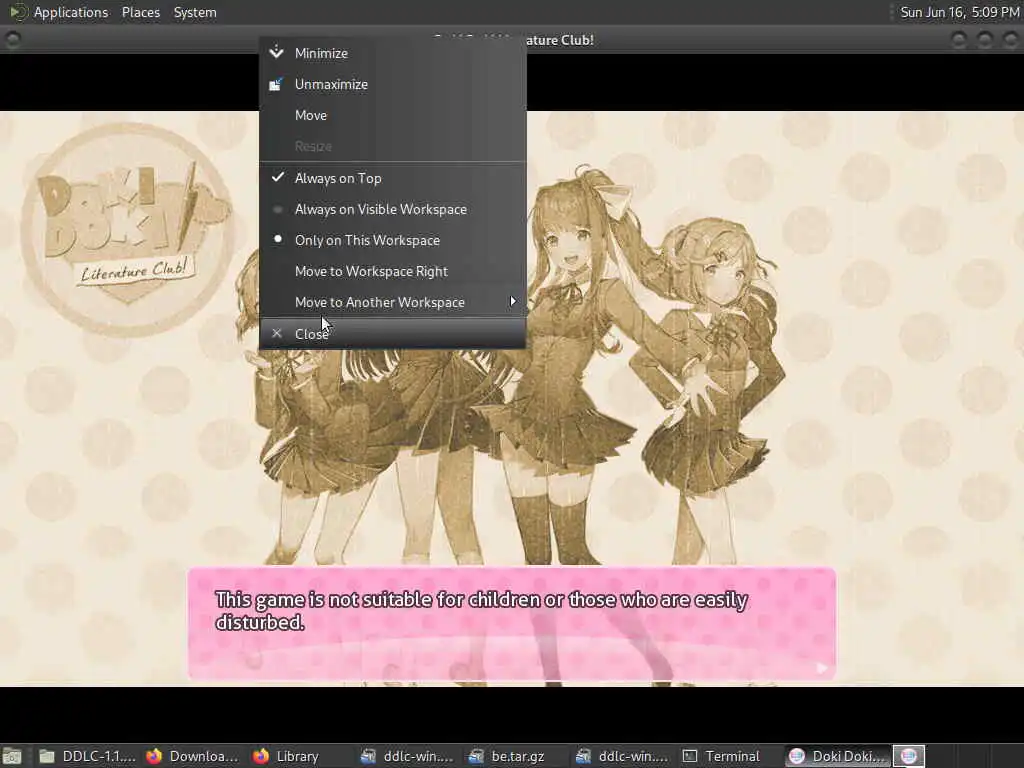Open the System menu
The height and width of the screenshot is (768, 1024).
point(195,12)
